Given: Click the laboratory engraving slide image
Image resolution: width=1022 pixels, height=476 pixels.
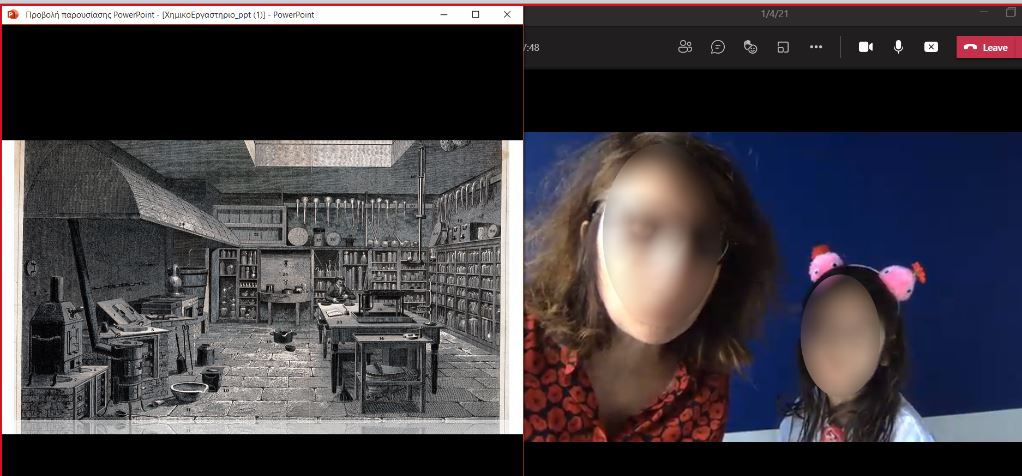Looking at the screenshot, I should click(262, 287).
